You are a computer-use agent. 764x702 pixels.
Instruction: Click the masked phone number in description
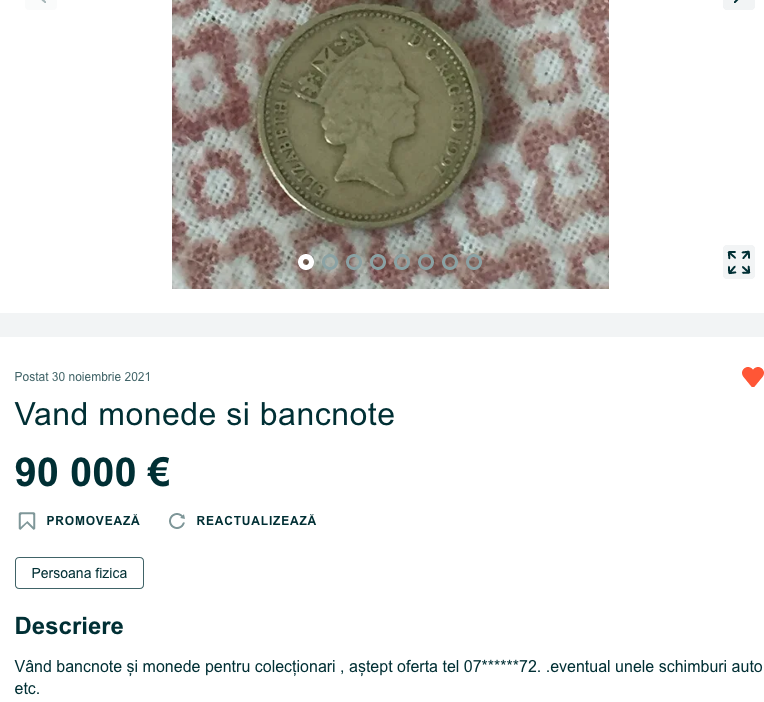click(502, 666)
